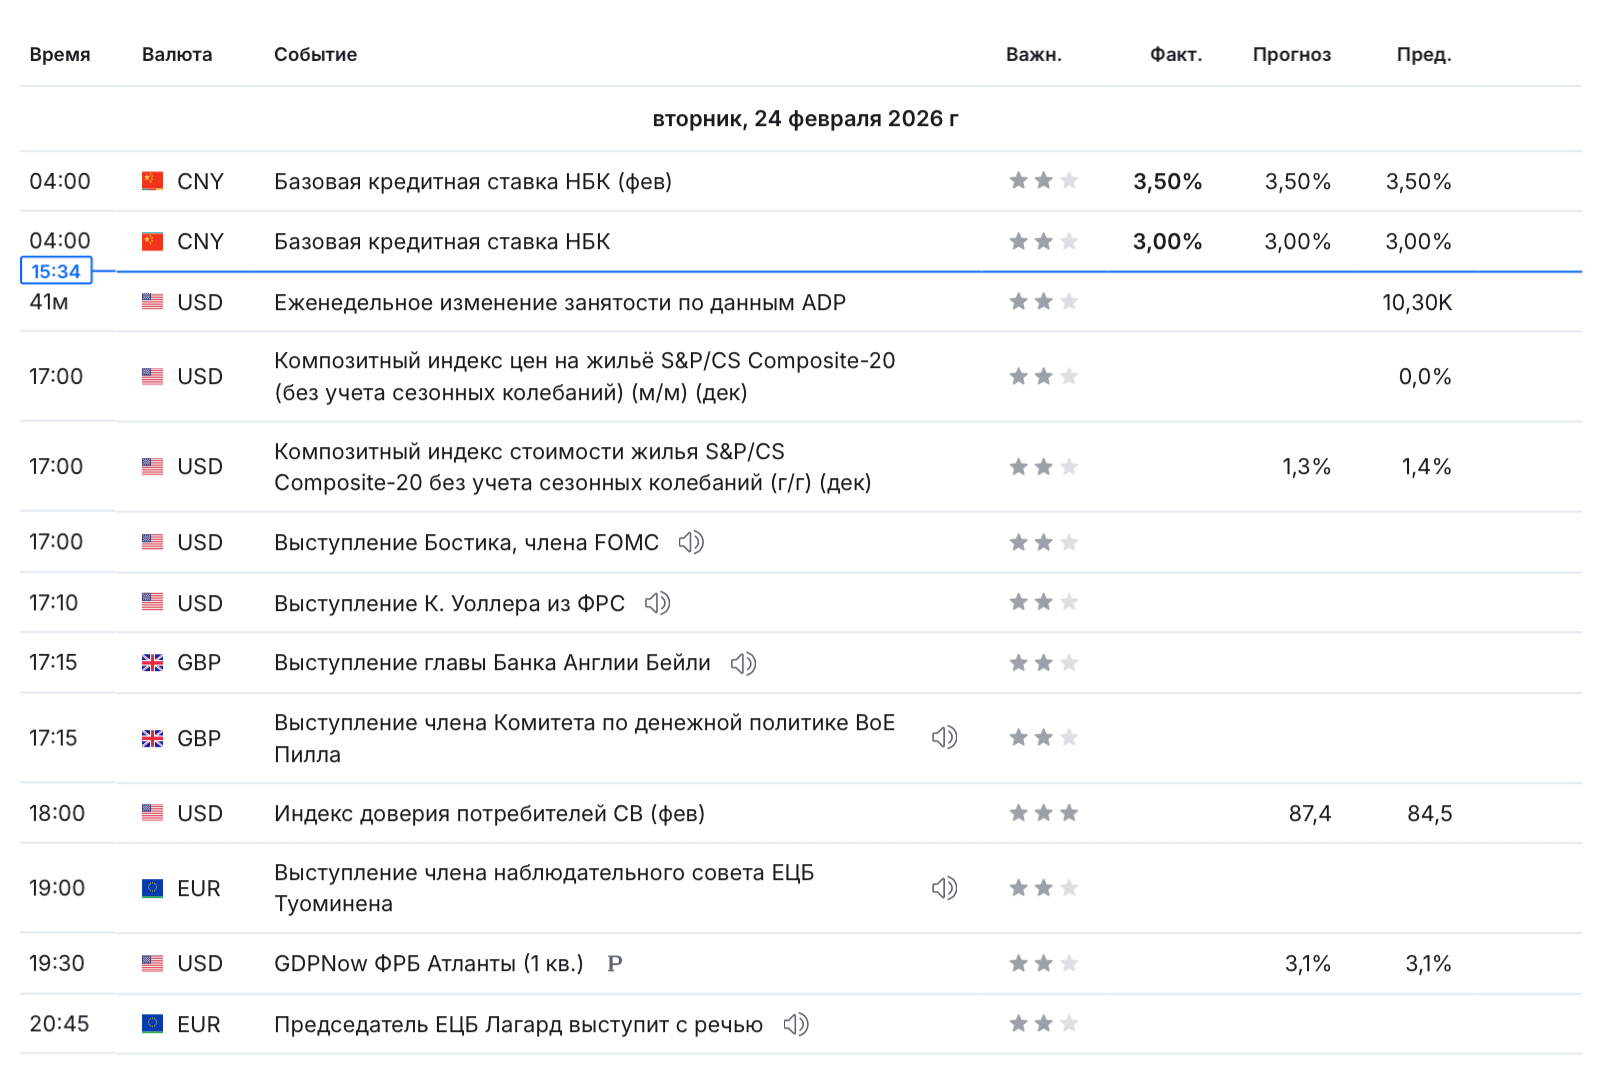Image resolution: width=1606 pixels, height=1066 pixels.
Task: Click EU flag in the Lagarde speech row
Action: 152,1024
